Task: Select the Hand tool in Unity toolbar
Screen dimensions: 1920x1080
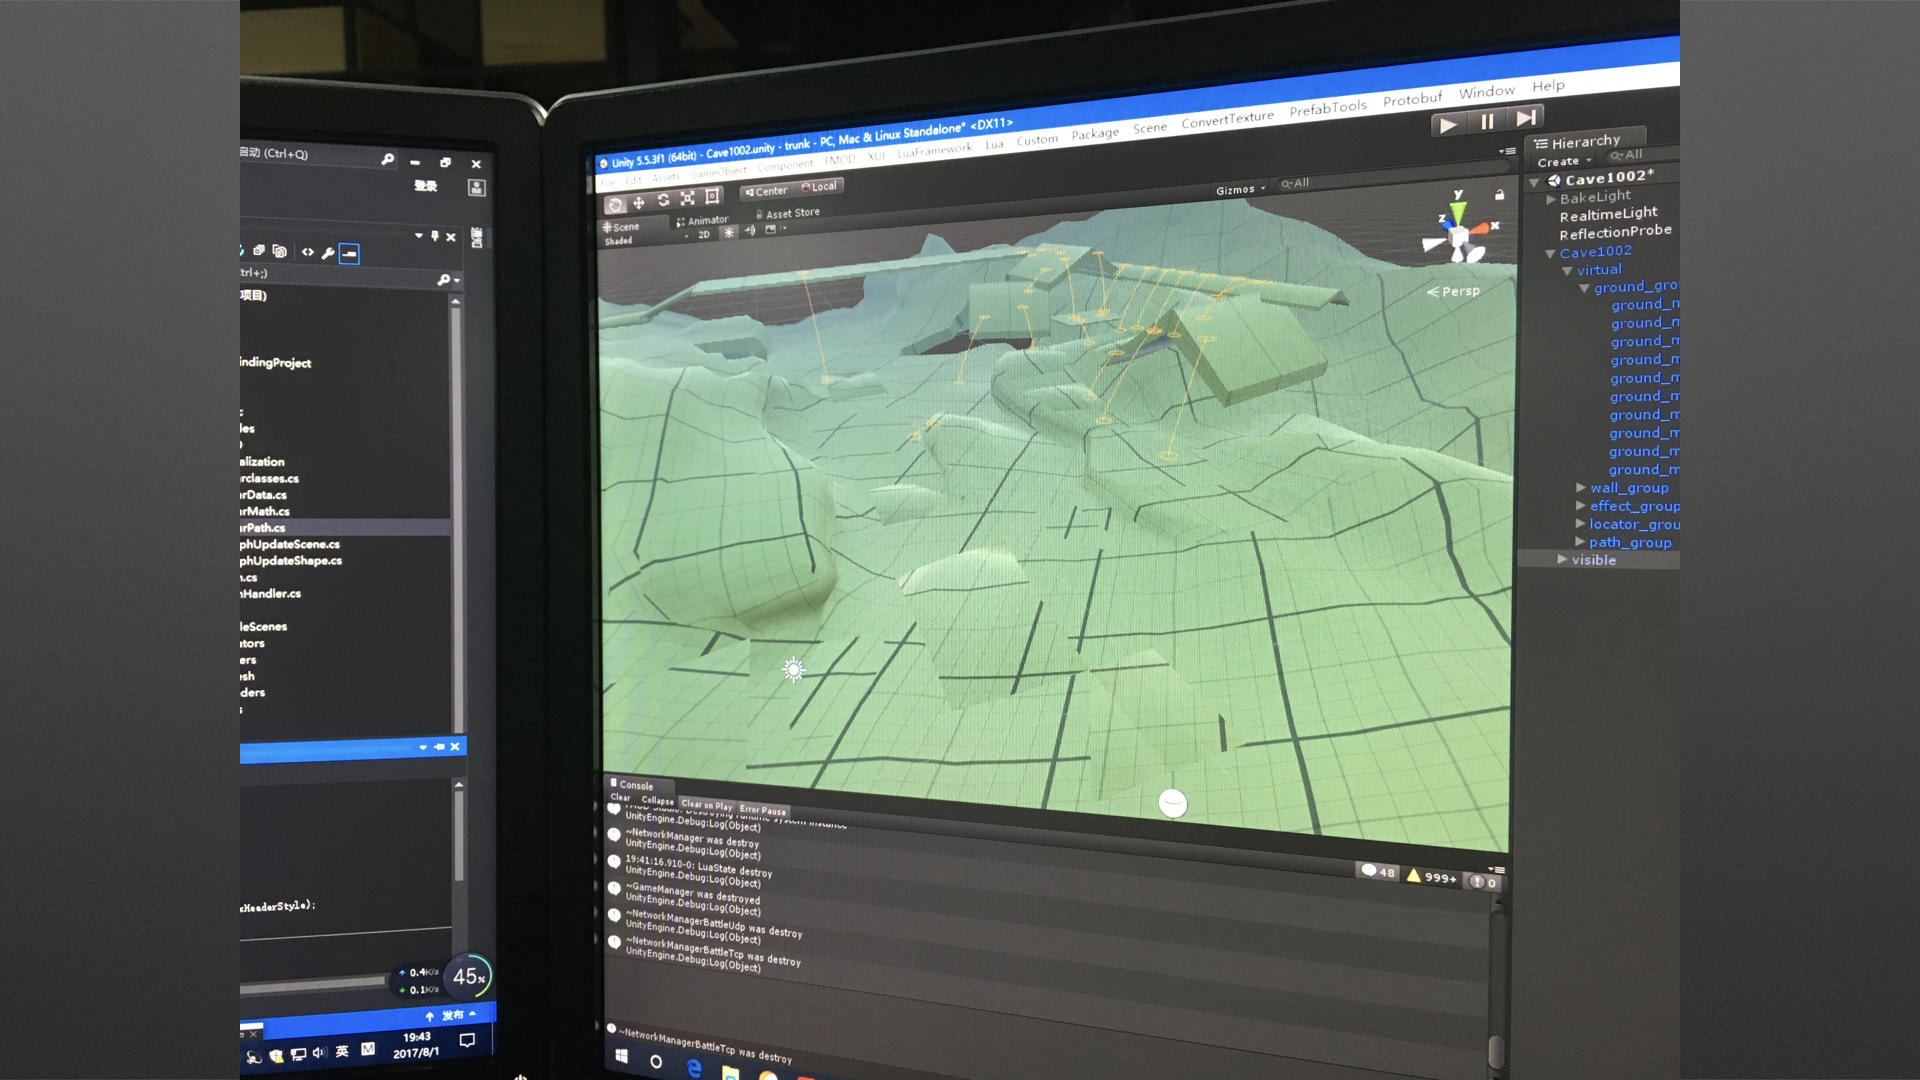Action: click(615, 205)
